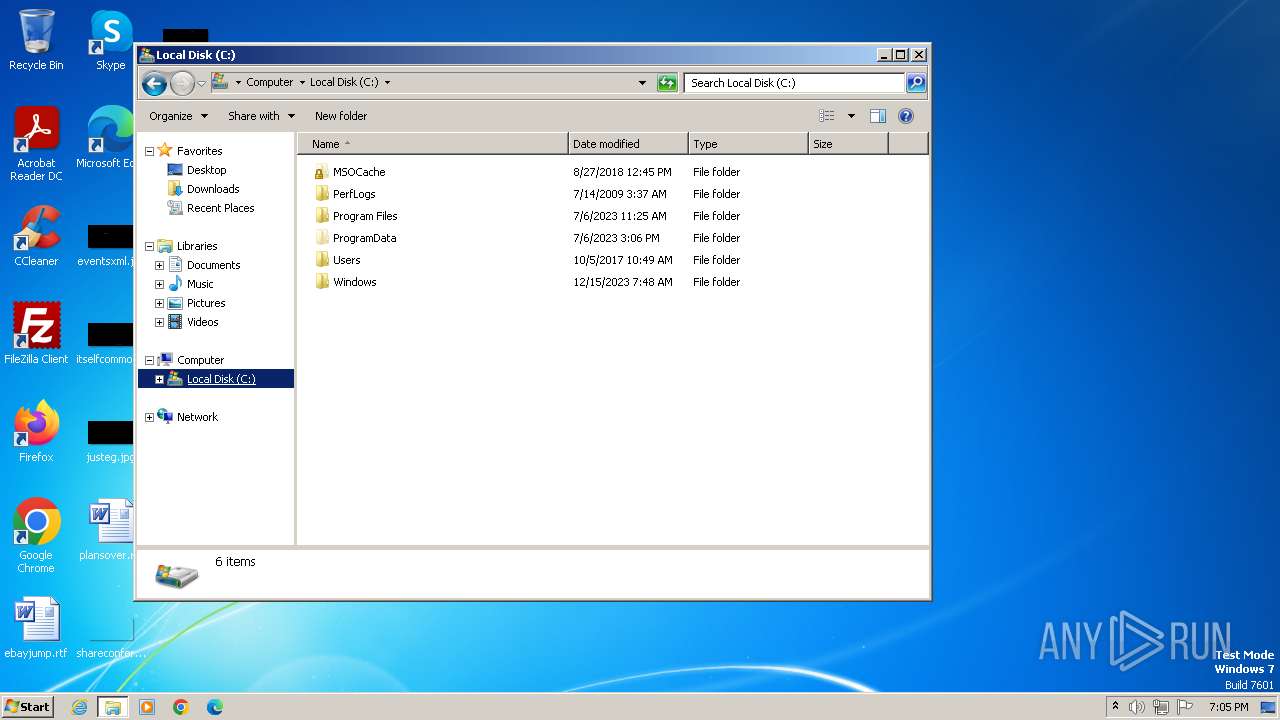Expand the Documents library node

pyautogui.click(x=159, y=265)
